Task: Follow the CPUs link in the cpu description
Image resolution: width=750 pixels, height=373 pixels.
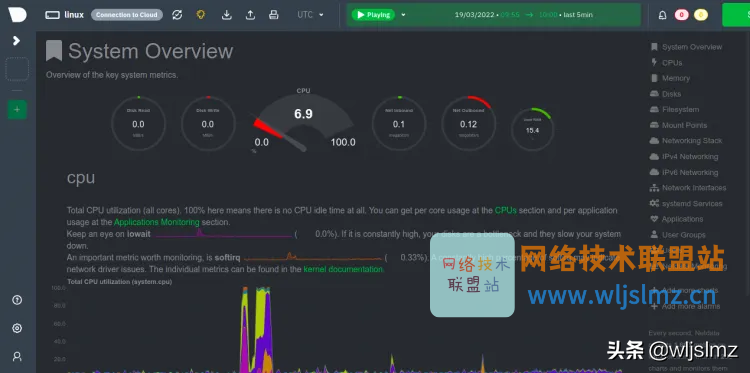Action: tap(506, 210)
